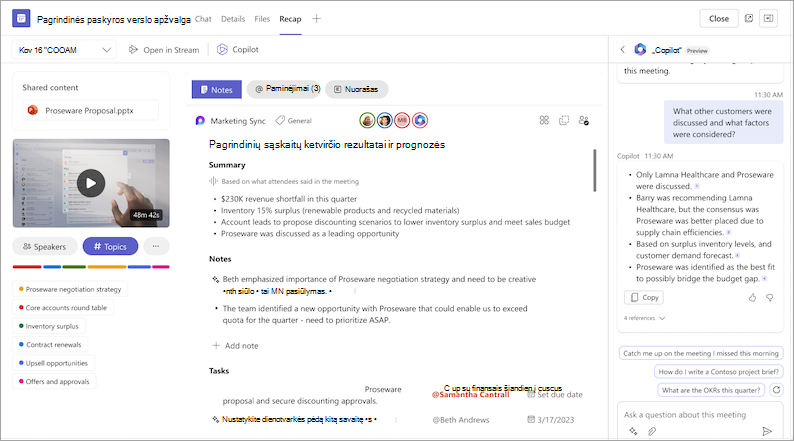This screenshot has width=794, height=441.
Task: Click the Ask a question input field
Action: click(700, 415)
